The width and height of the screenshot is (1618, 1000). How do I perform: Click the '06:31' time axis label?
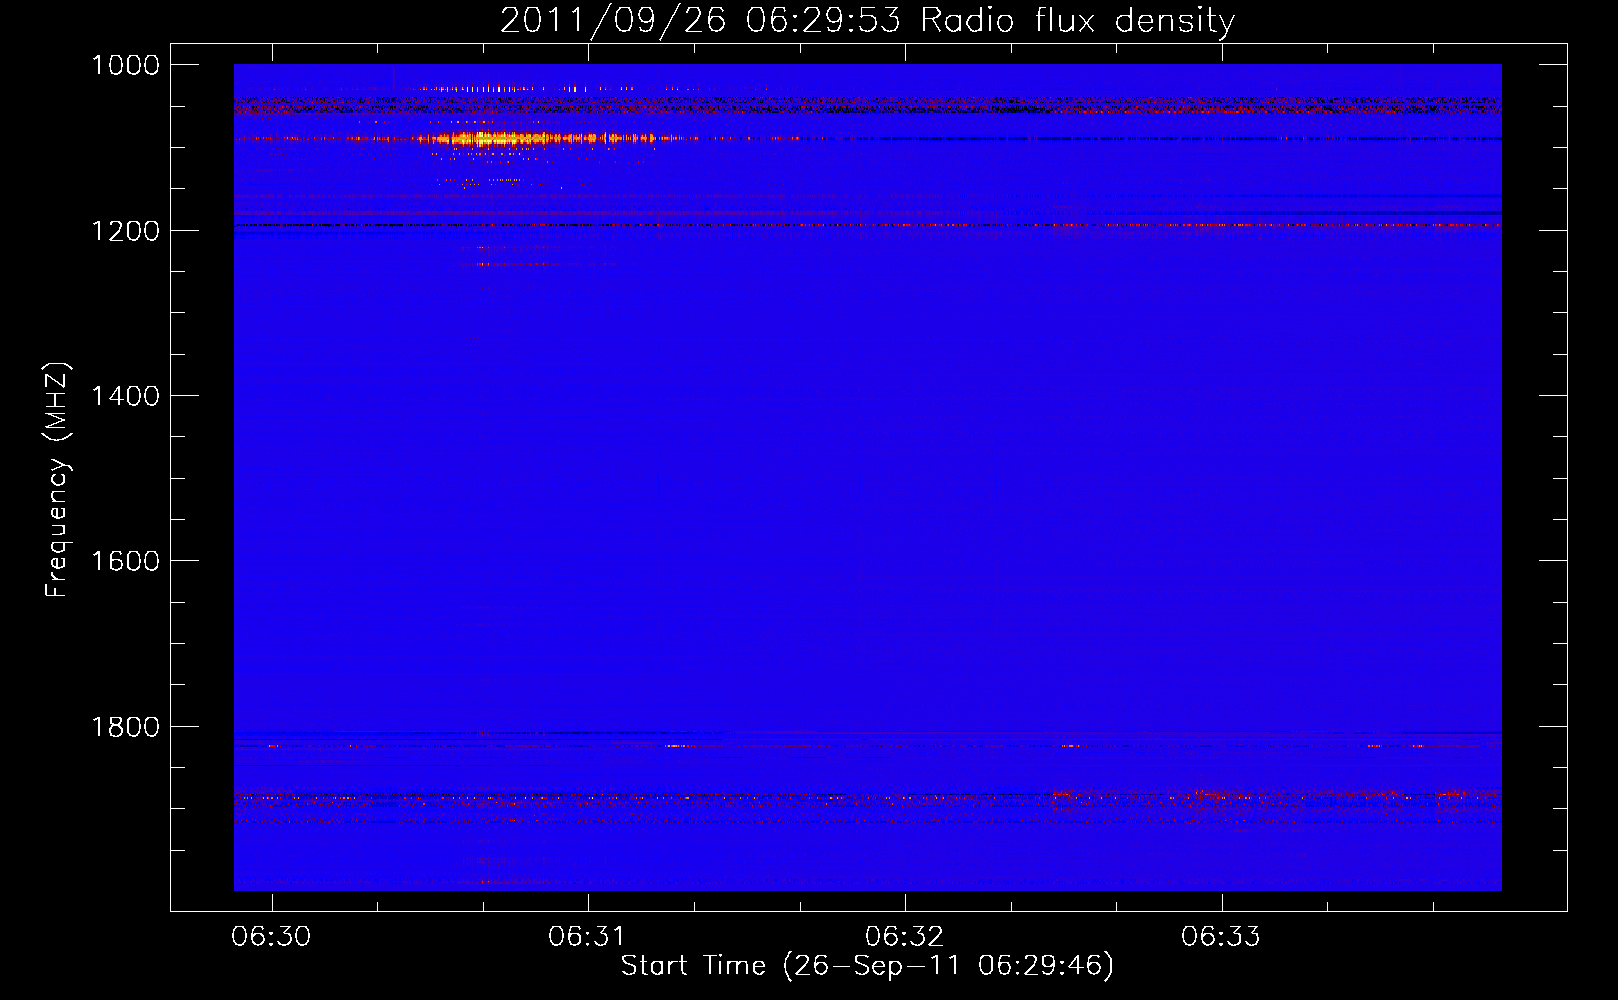(587, 936)
